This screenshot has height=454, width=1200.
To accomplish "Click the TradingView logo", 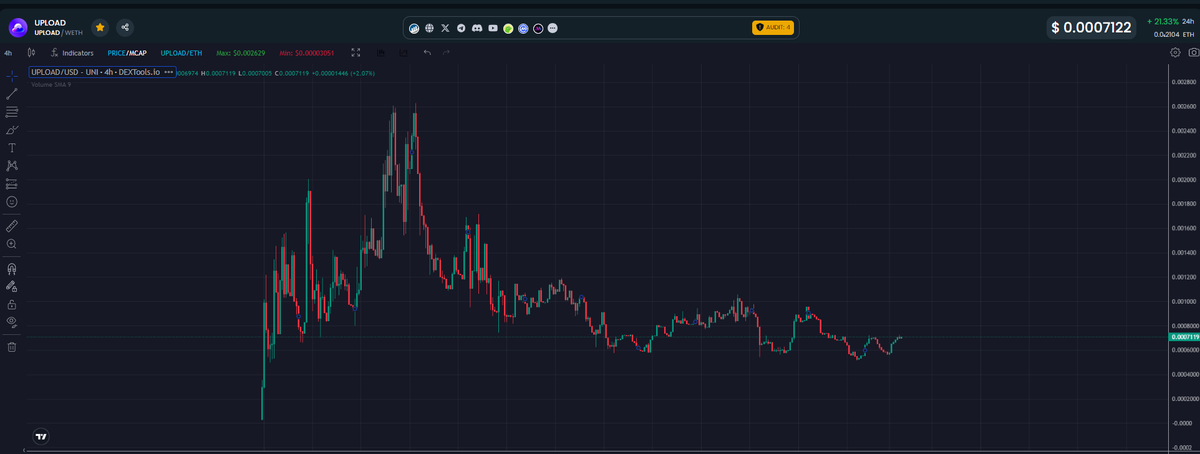I will [x=40, y=437].
